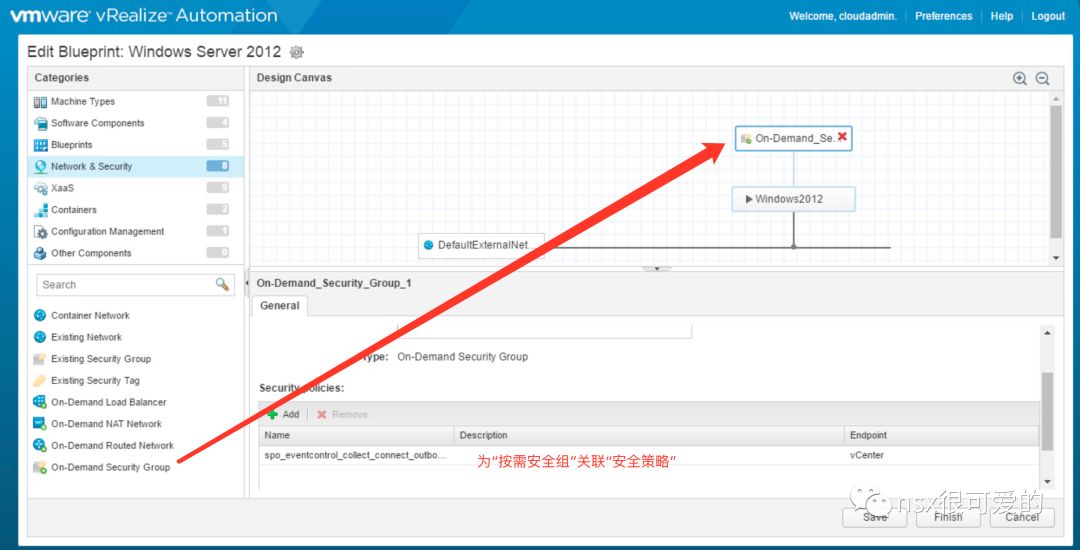Click the Logout link
This screenshot has height=550, width=1080.
point(1048,17)
